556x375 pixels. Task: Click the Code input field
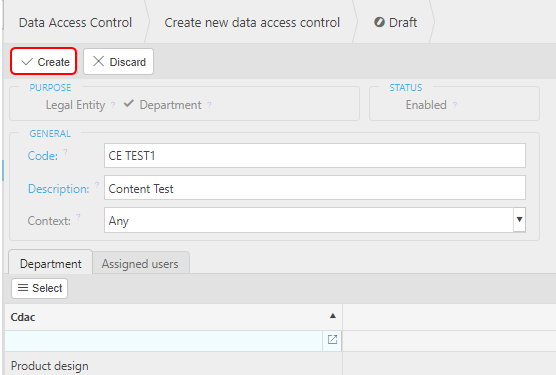[x=315, y=156]
